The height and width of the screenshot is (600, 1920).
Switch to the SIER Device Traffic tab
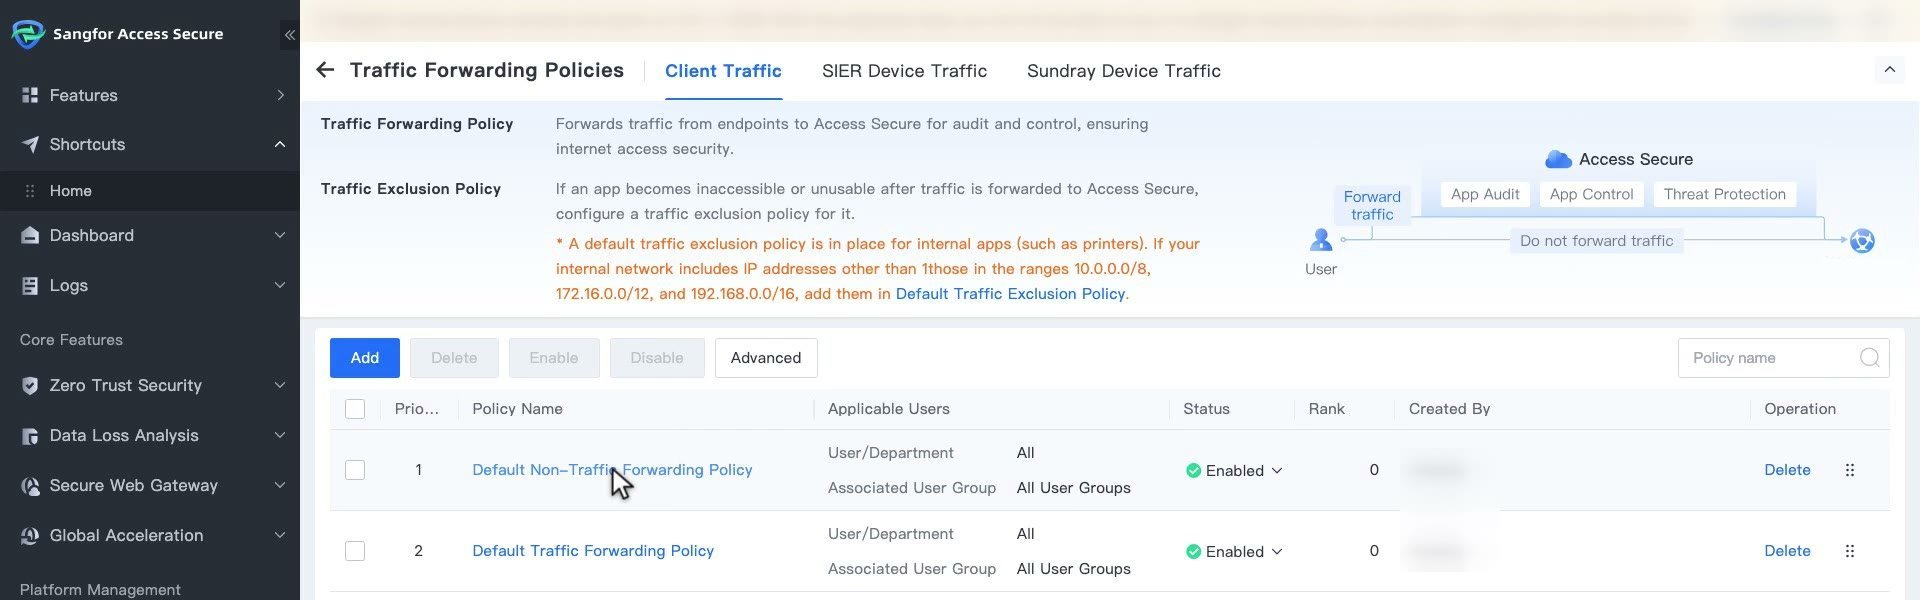[904, 71]
